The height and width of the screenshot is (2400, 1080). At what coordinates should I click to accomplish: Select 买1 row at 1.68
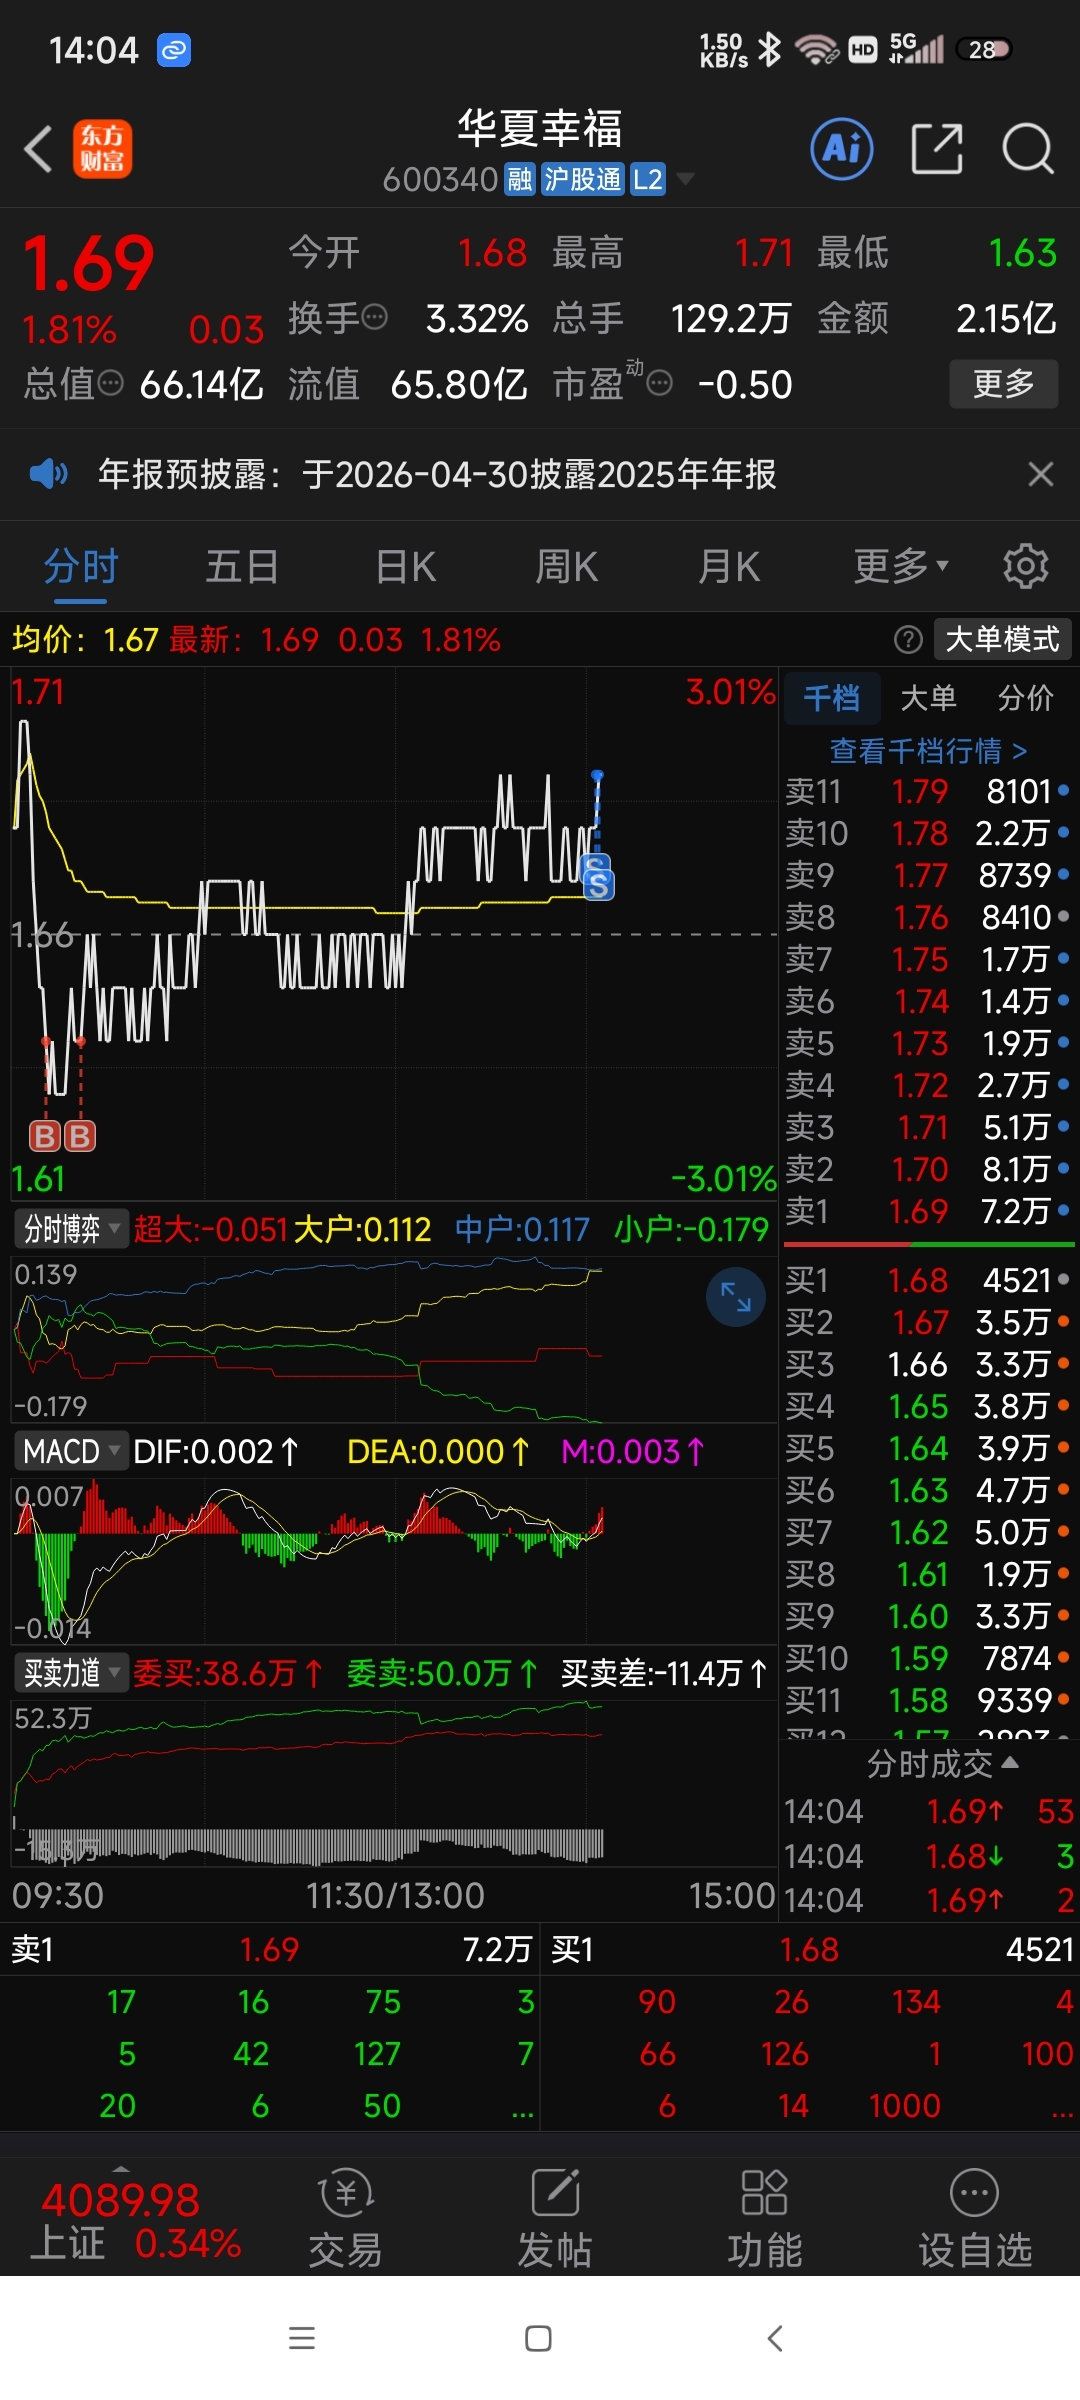click(927, 1281)
